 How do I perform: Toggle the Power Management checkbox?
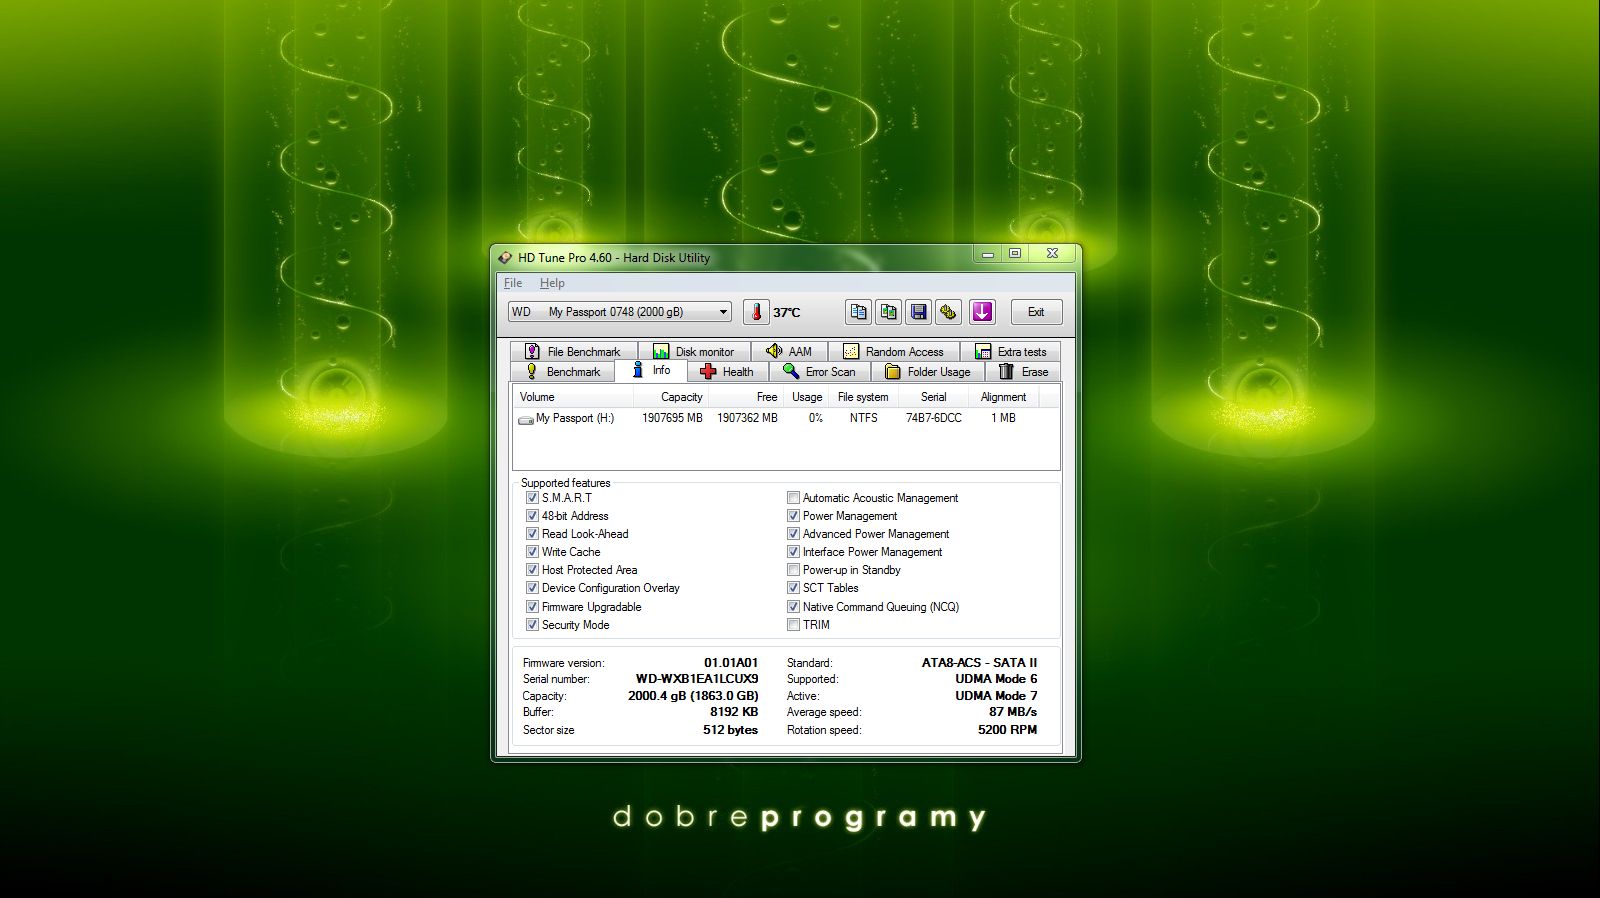793,515
